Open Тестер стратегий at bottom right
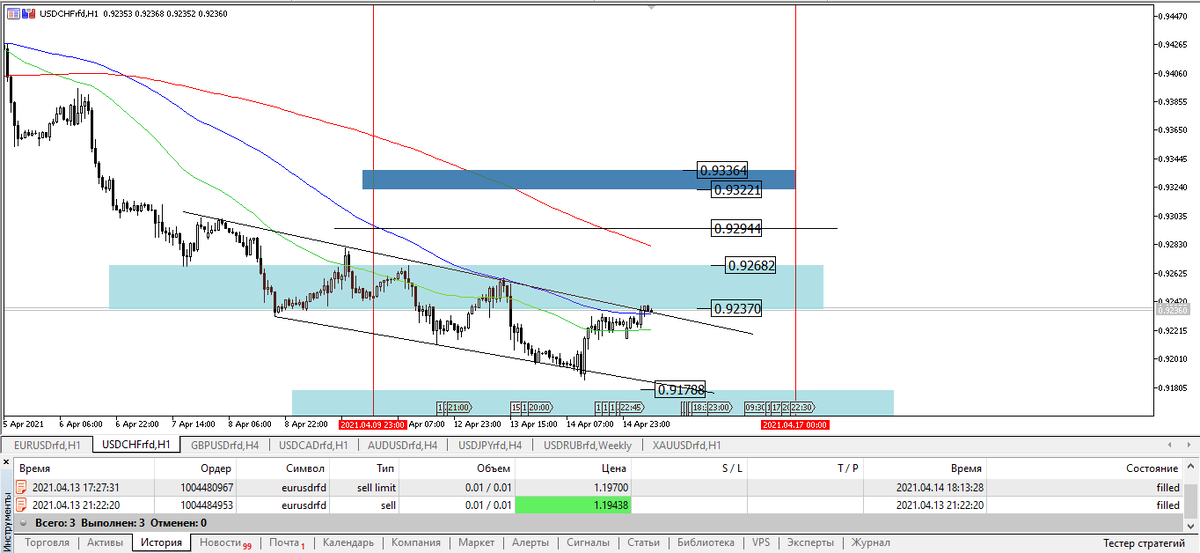Viewport: 1200px width, 553px height. (1145, 543)
